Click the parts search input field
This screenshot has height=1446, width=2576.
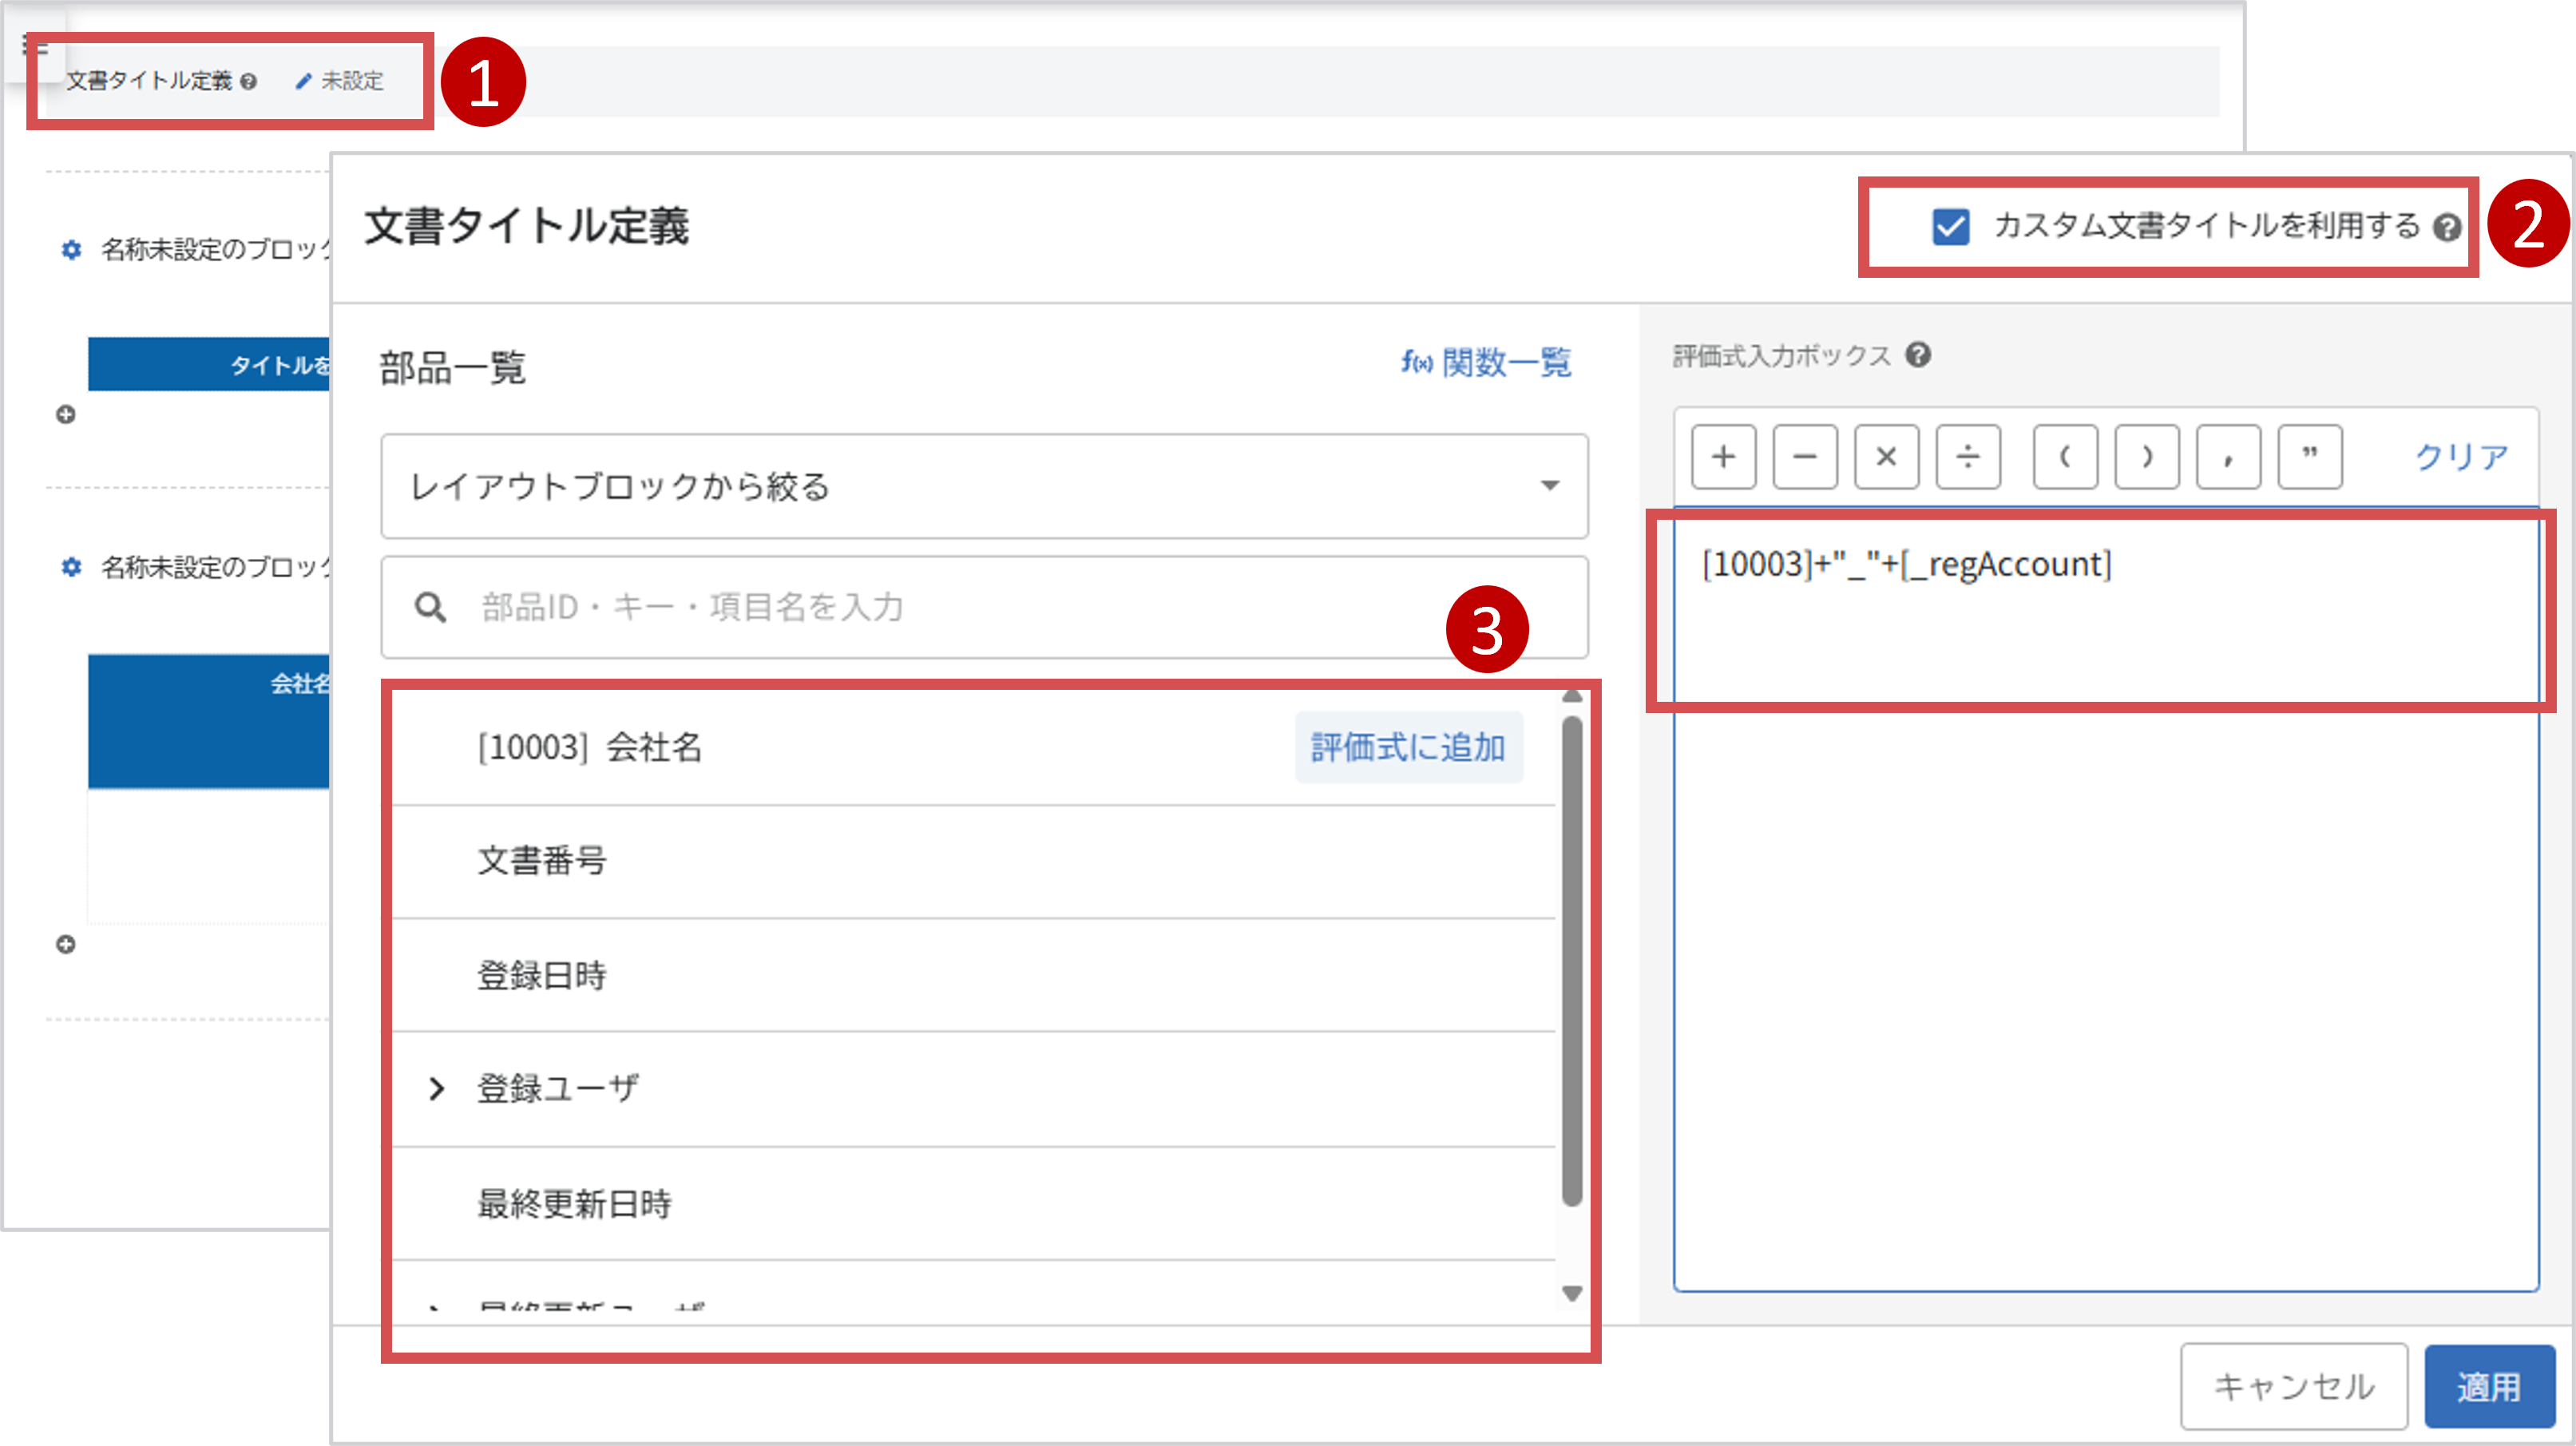click(984, 607)
